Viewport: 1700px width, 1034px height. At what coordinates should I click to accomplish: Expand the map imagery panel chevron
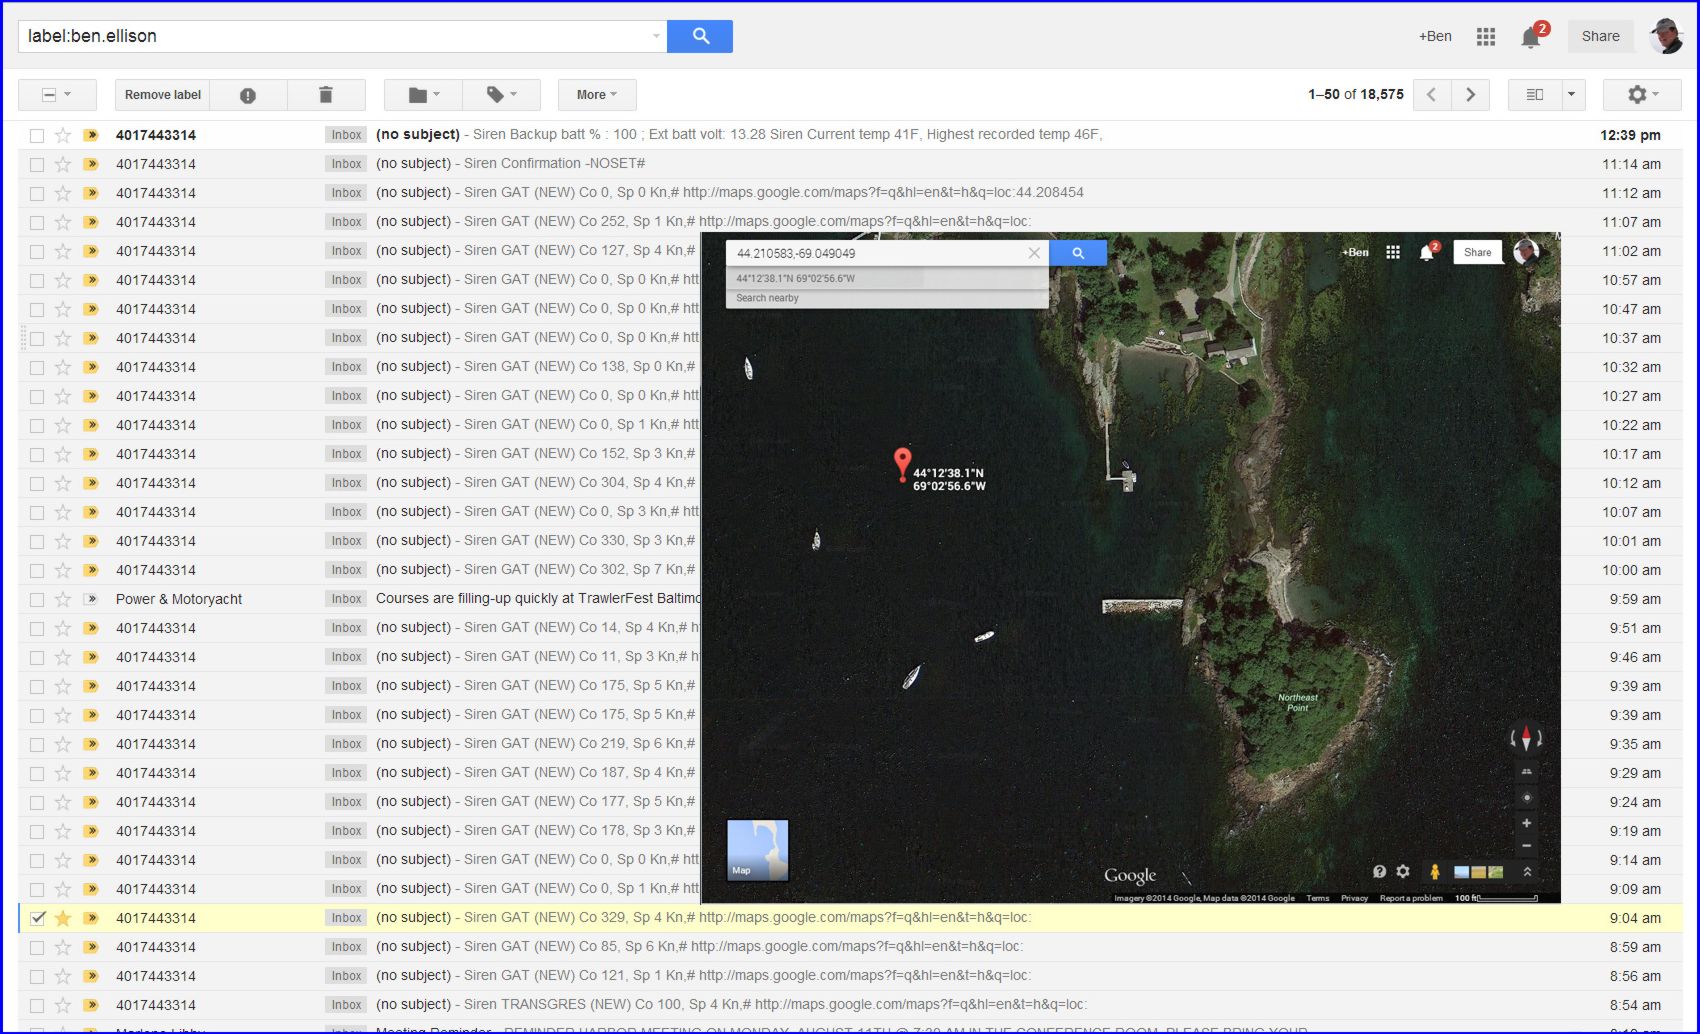[1527, 872]
